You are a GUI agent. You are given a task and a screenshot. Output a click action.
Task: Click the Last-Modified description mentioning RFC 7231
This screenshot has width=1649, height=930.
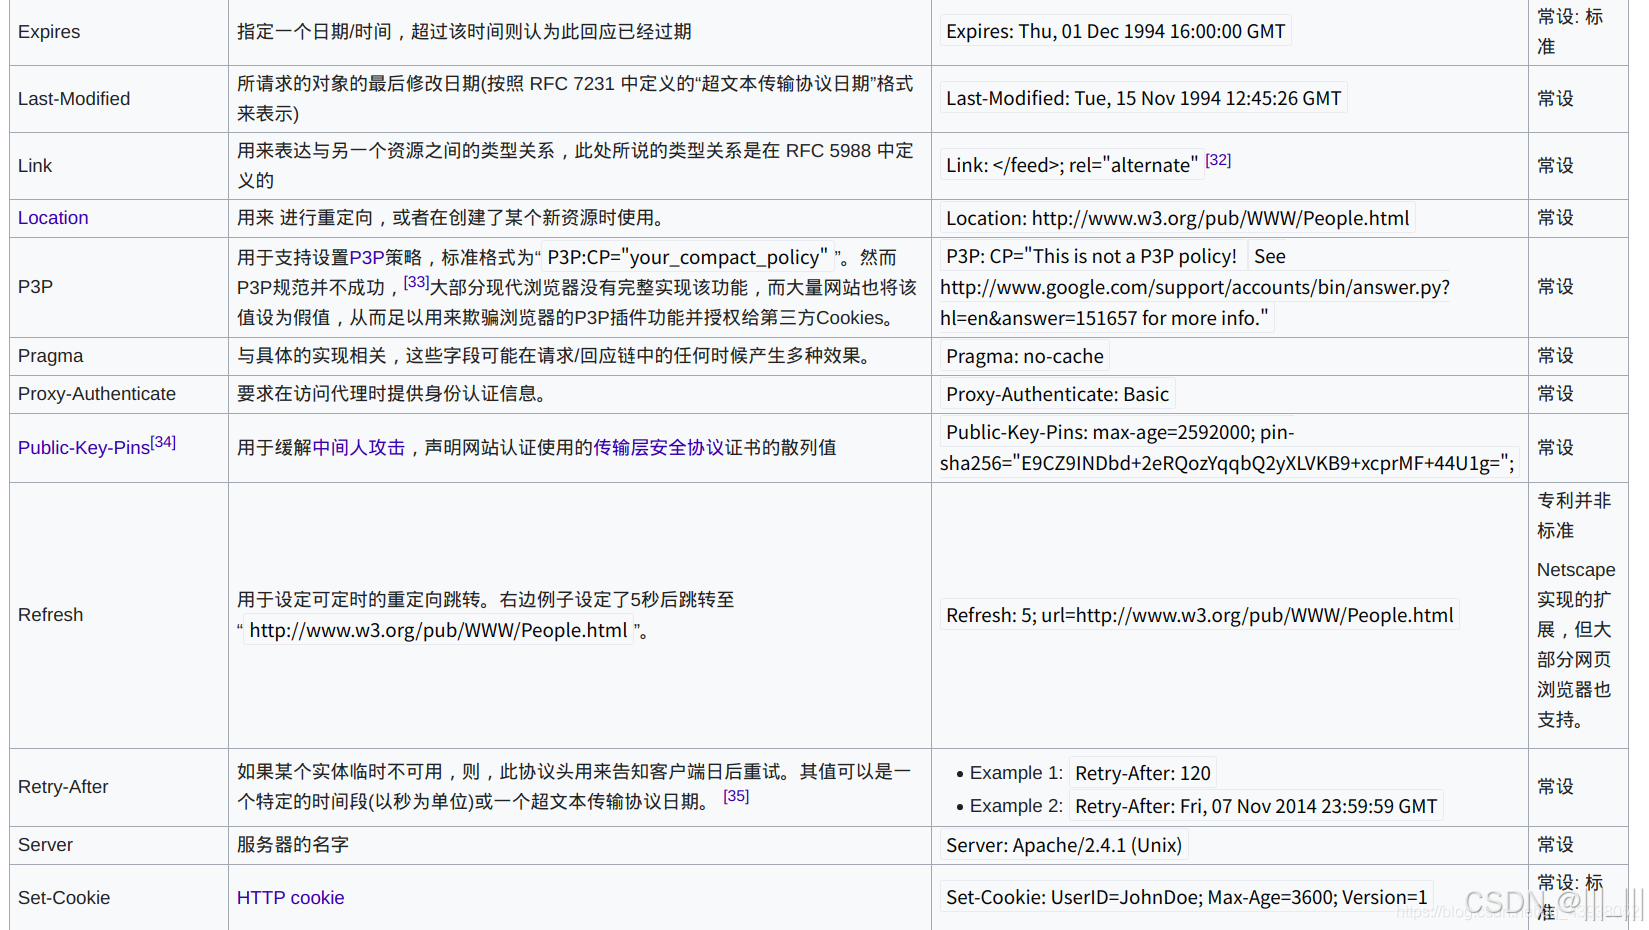[575, 99]
